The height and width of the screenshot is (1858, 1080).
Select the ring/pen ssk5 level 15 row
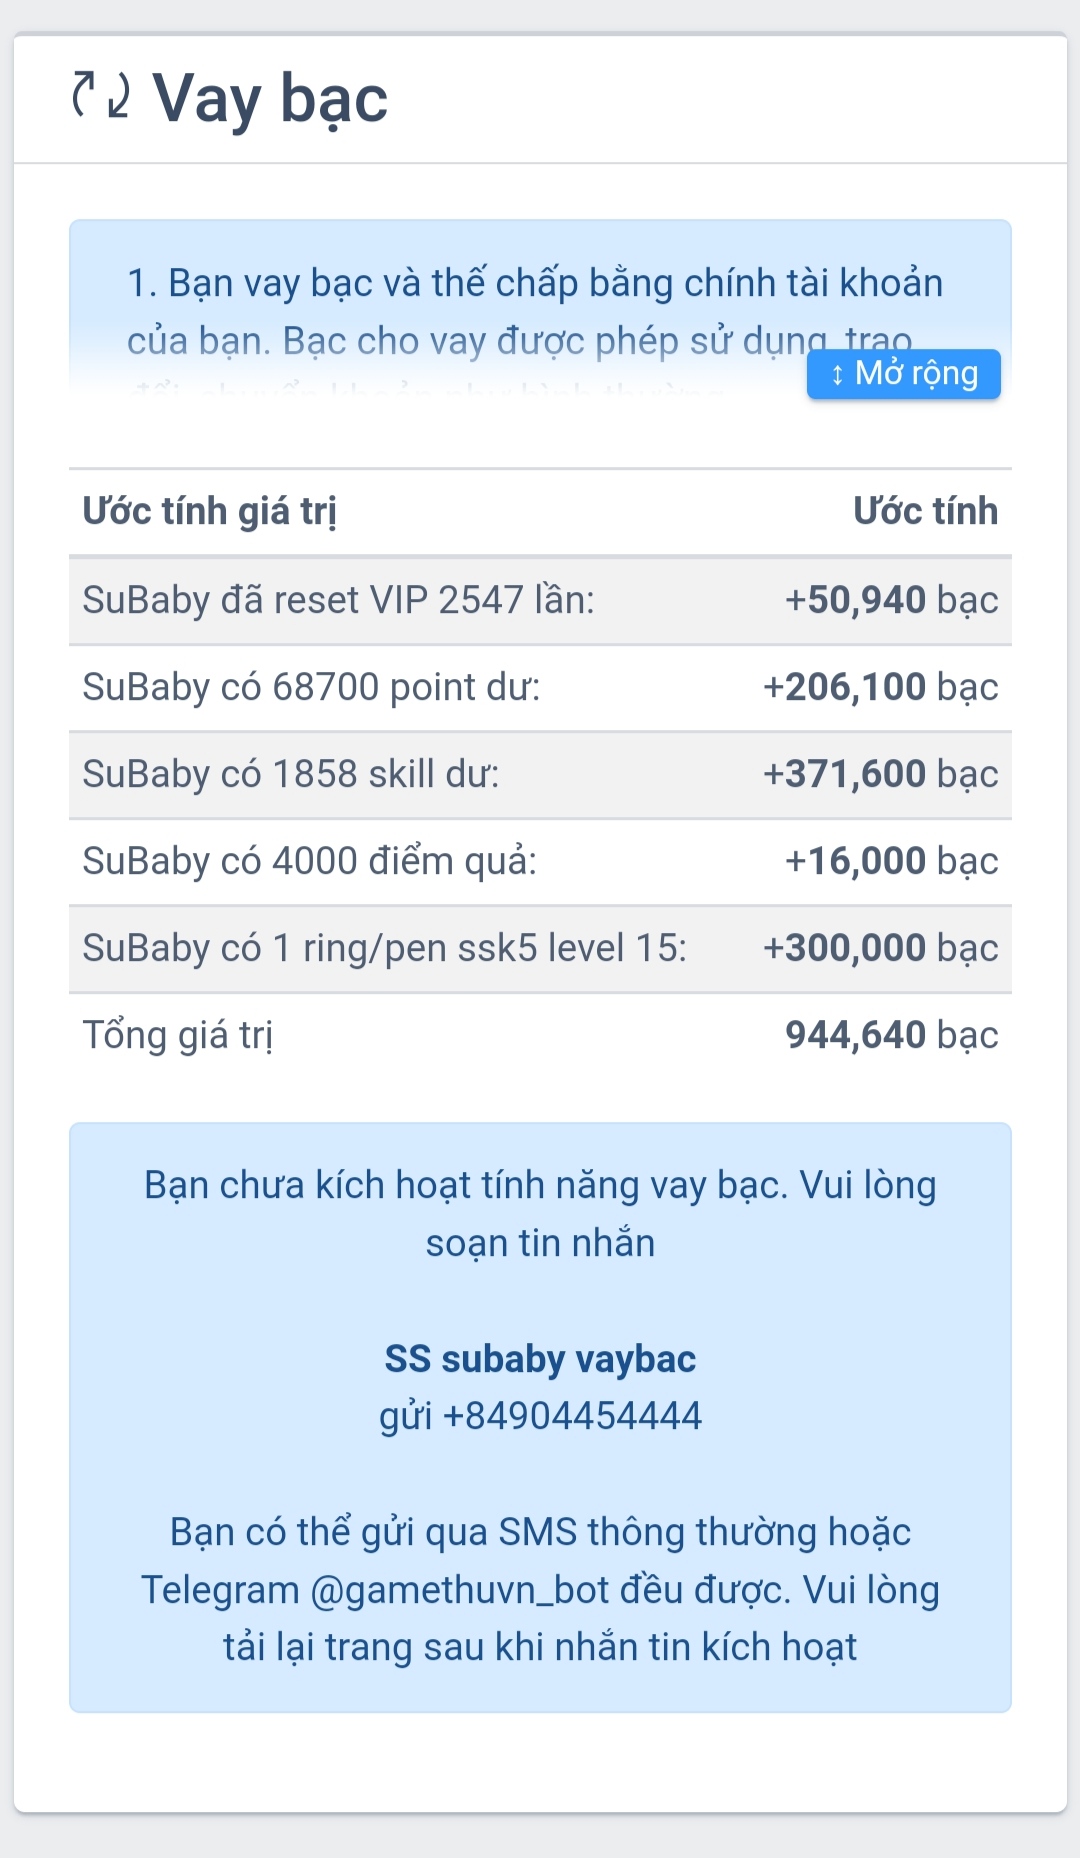click(384, 948)
